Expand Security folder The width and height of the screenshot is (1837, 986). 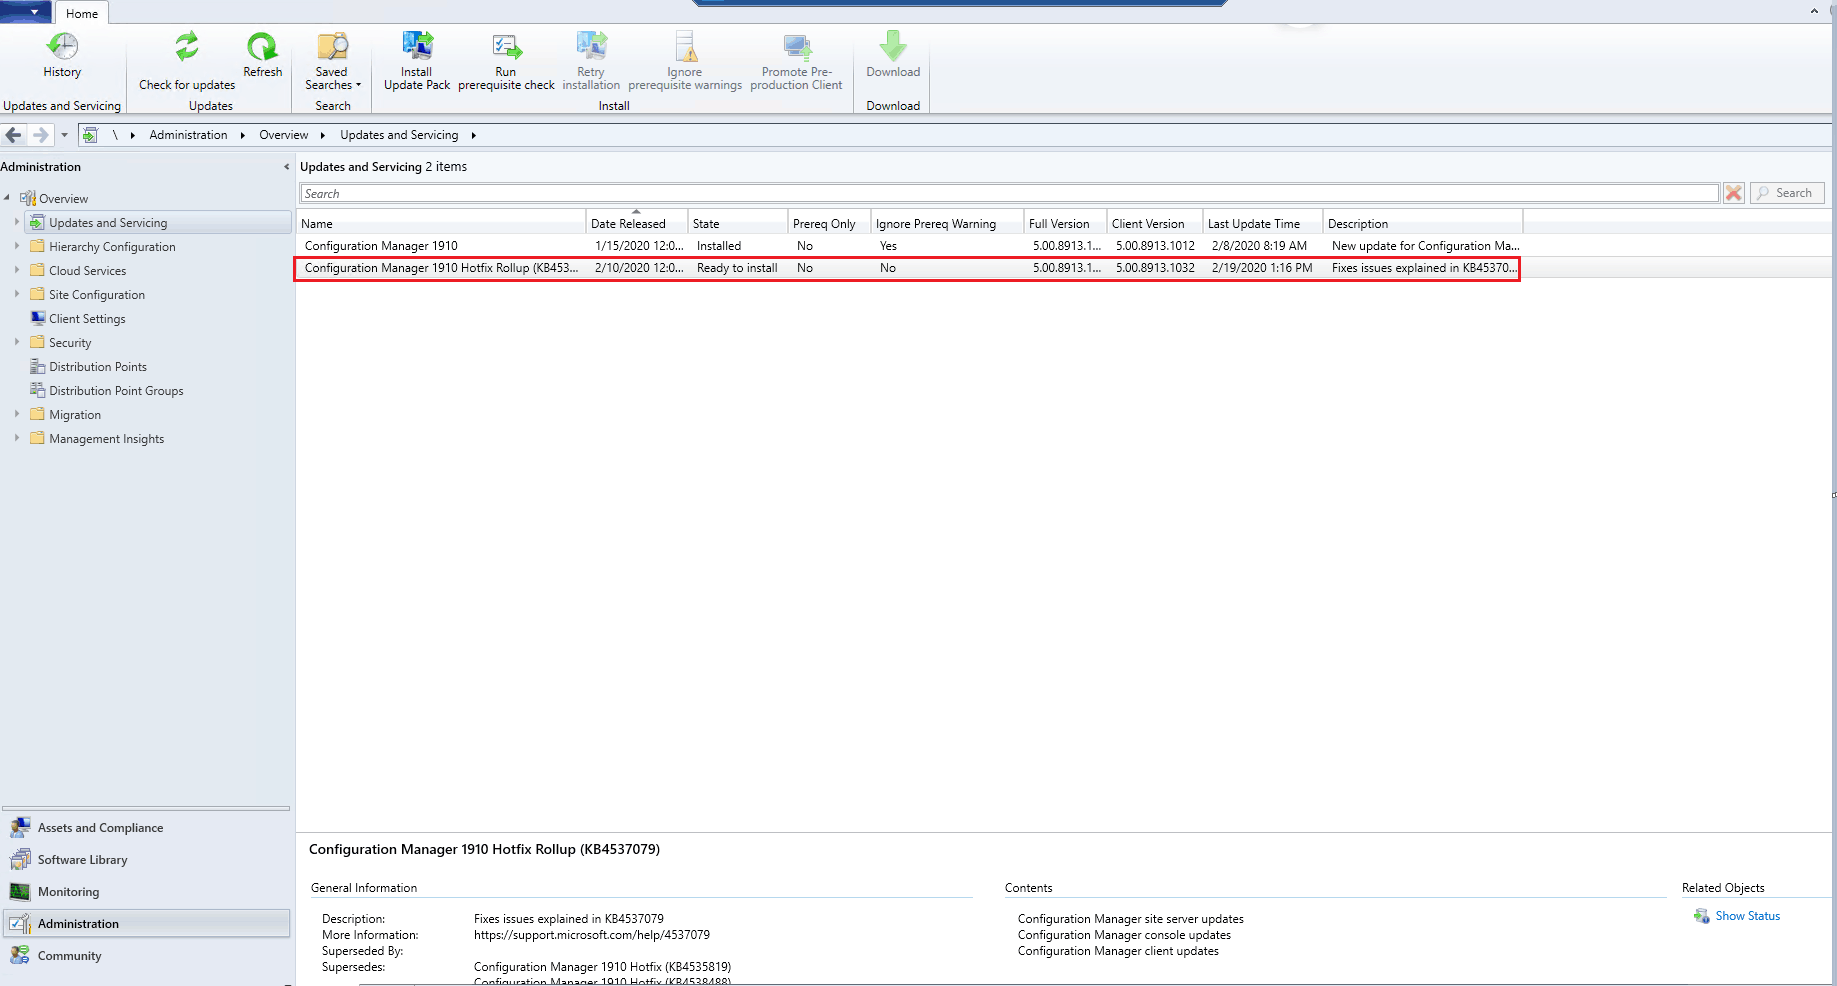[17, 342]
